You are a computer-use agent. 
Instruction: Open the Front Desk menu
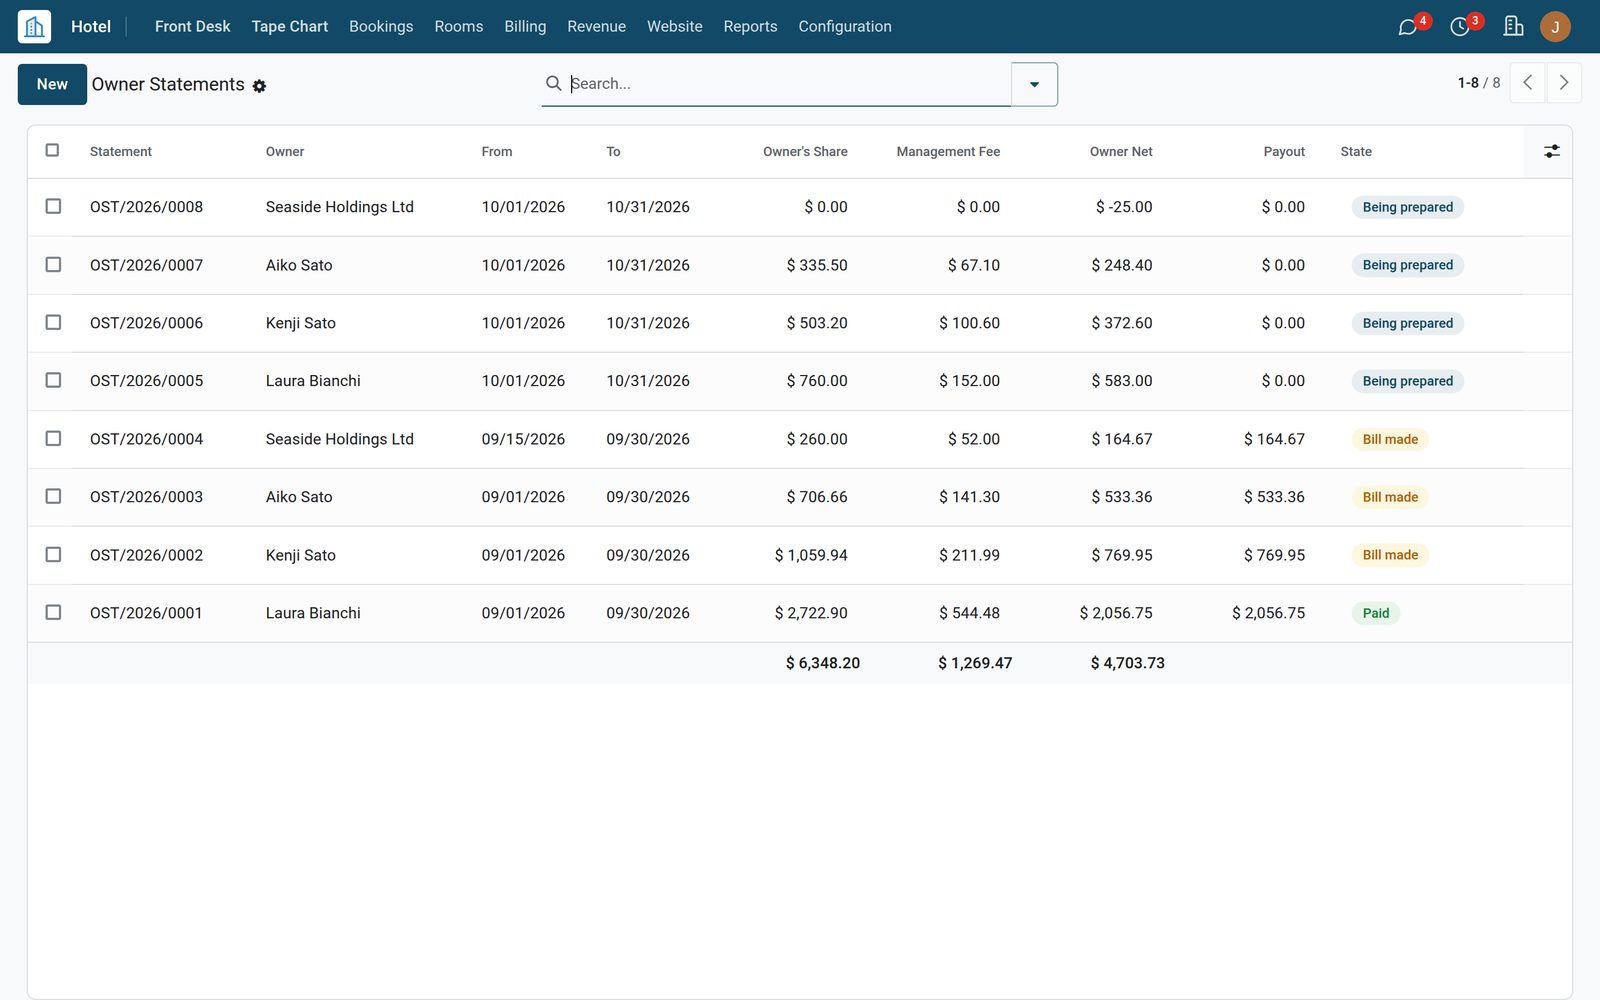click(193, 26)
